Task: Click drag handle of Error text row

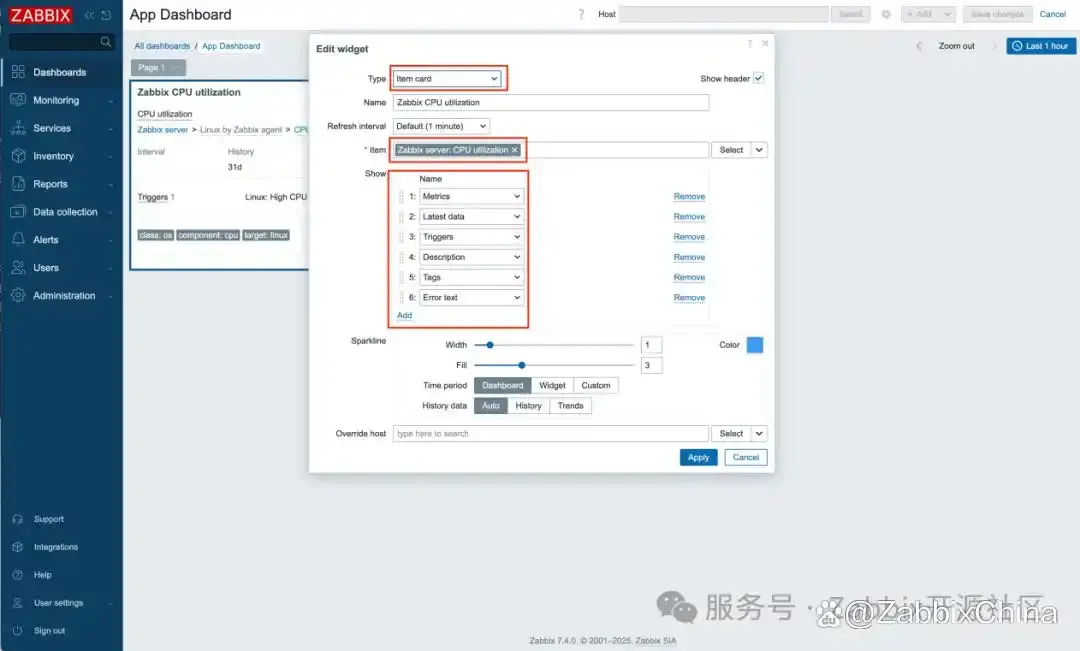Action: 402,298
